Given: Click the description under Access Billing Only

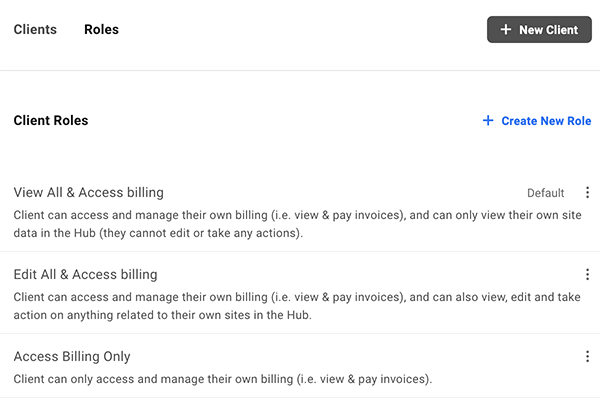Looking at the screenshot, I should pos(222,379).
